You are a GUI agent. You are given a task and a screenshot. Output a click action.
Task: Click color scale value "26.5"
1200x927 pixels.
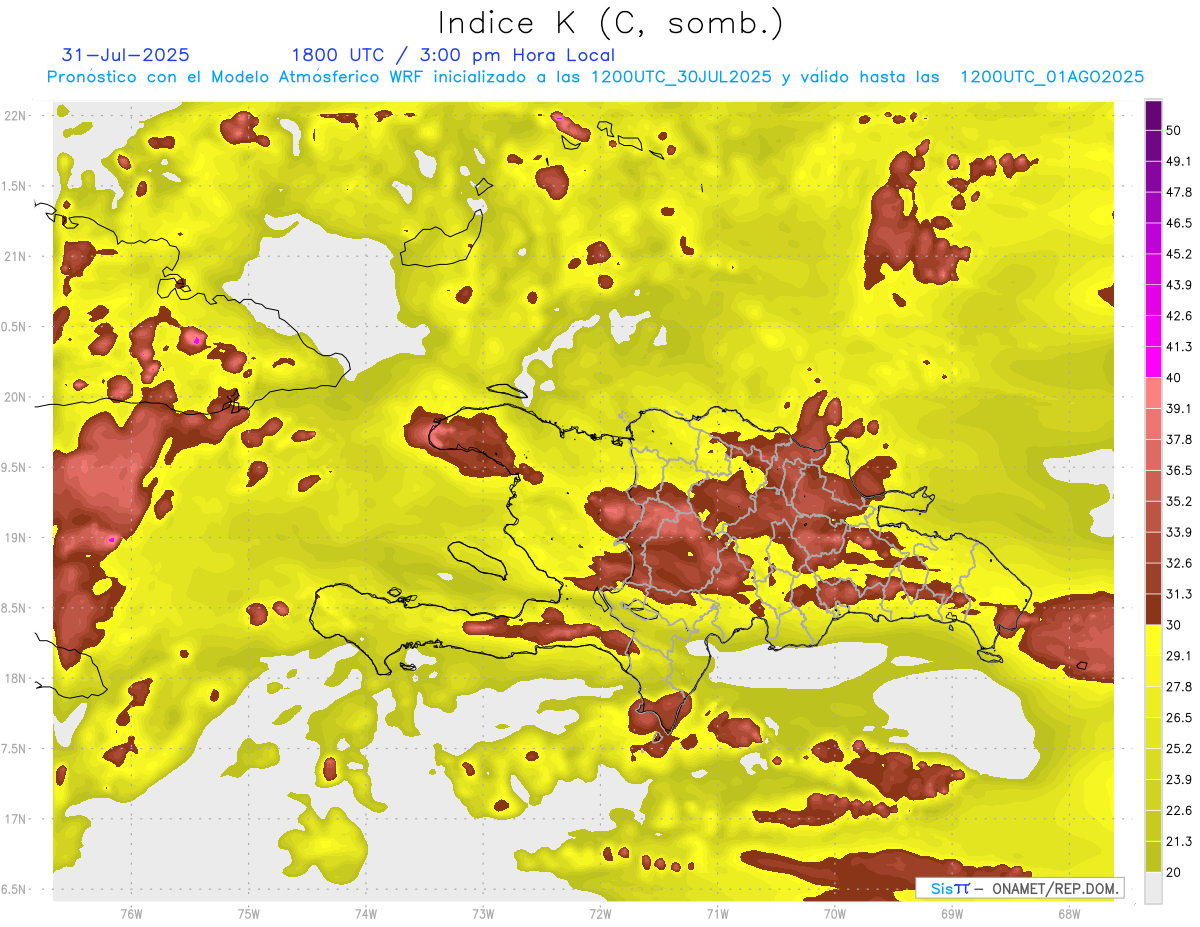(1178, 718)
